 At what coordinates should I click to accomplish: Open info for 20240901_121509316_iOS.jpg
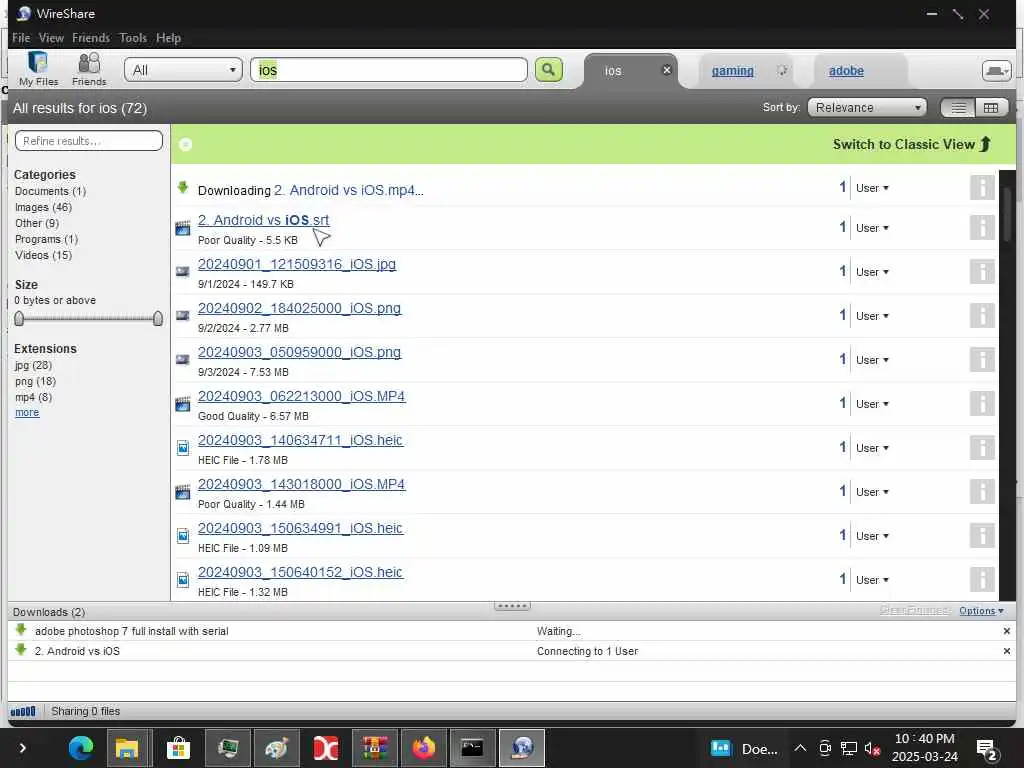[982, 271]
